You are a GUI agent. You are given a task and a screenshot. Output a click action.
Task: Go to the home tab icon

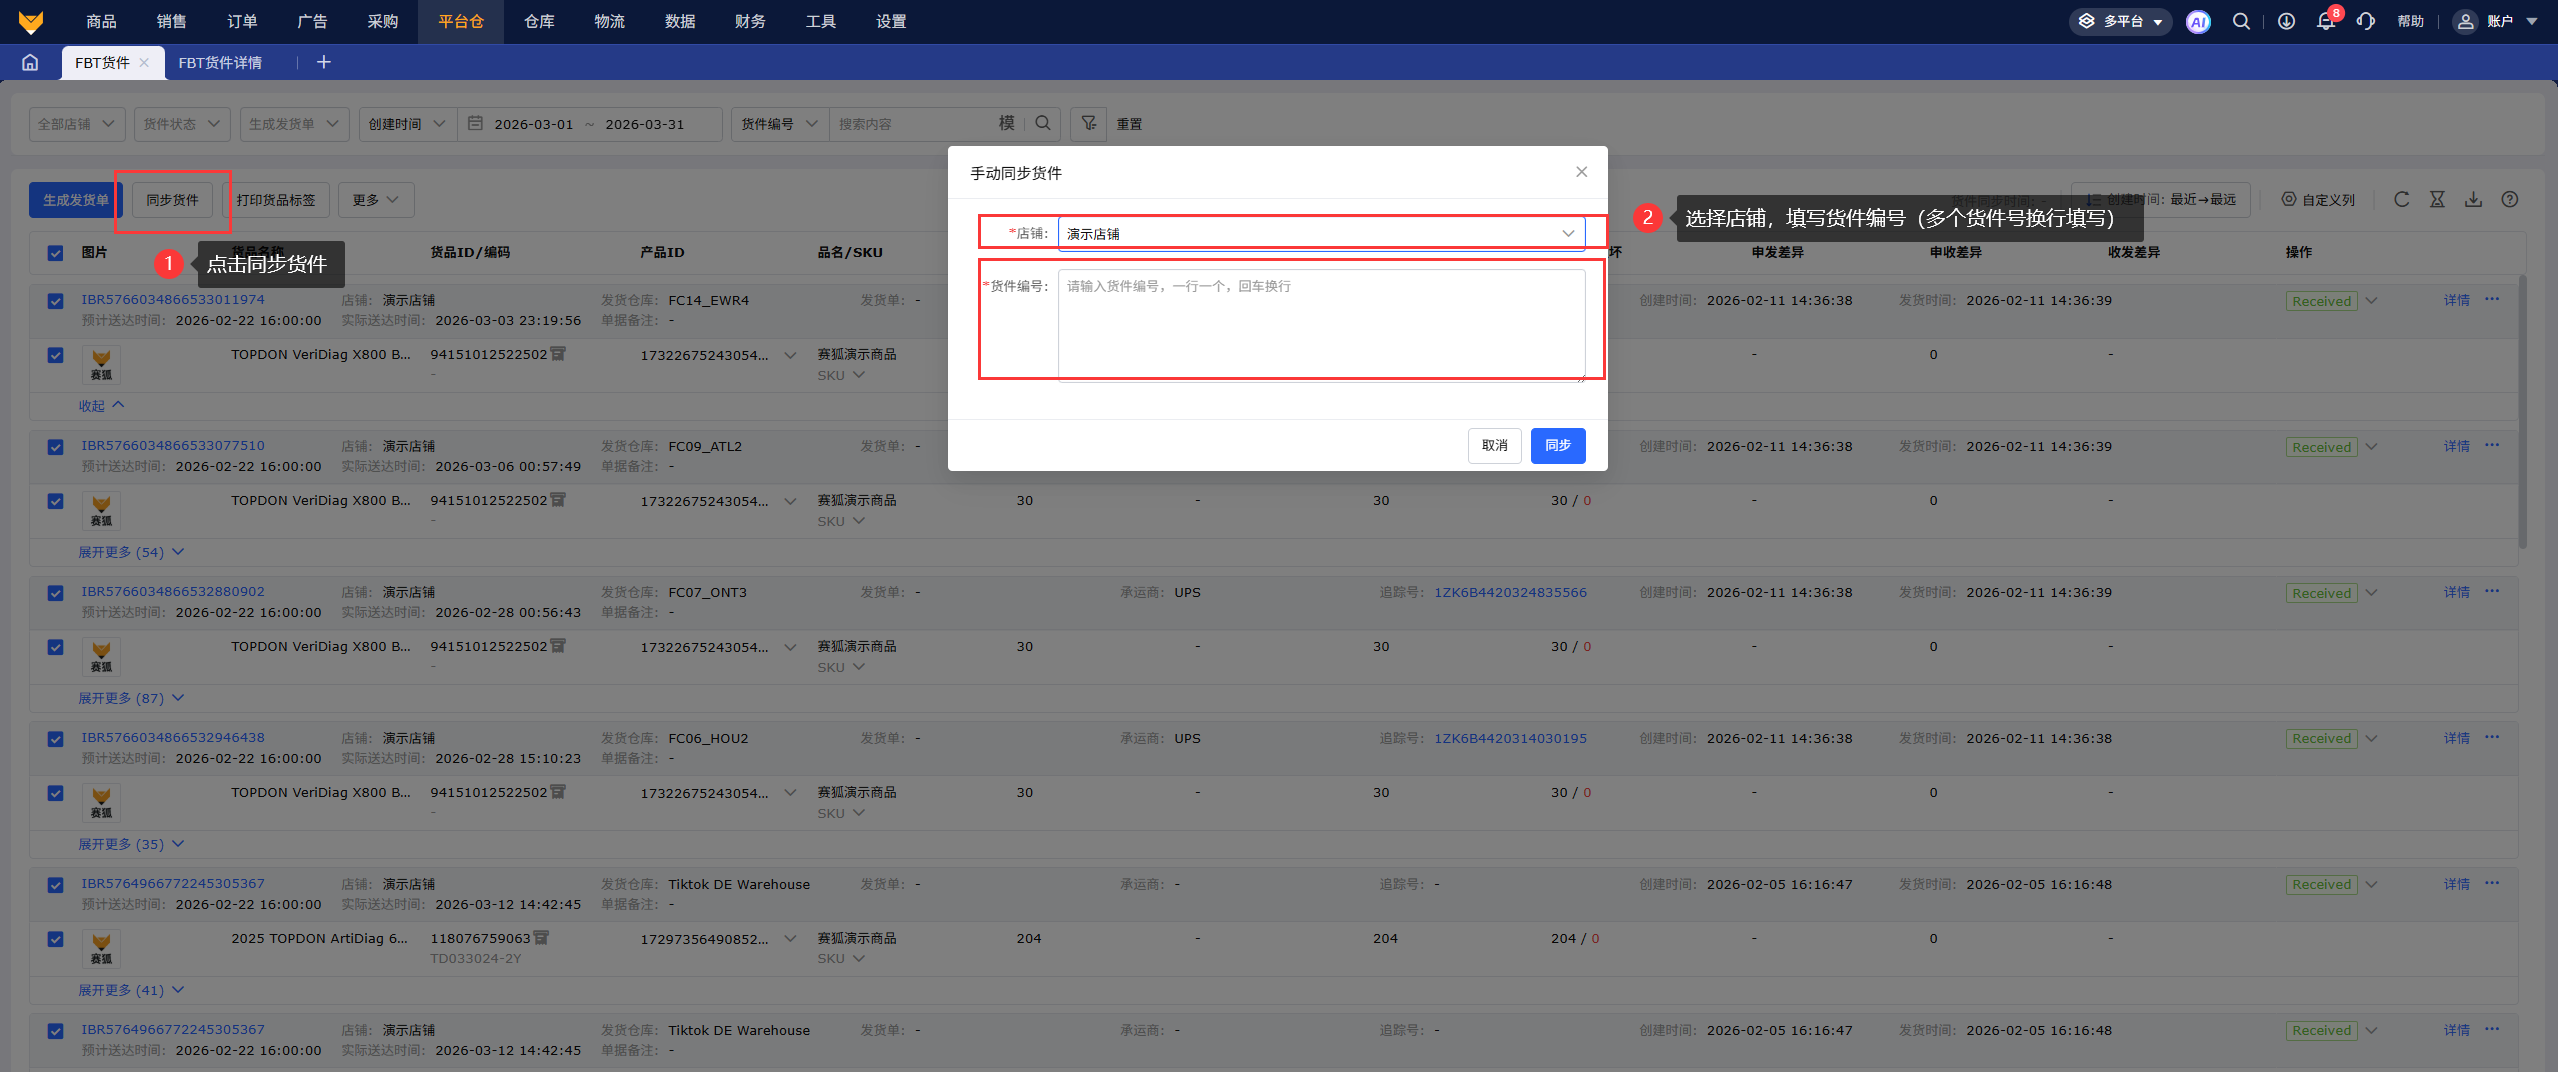click(30, 62)
